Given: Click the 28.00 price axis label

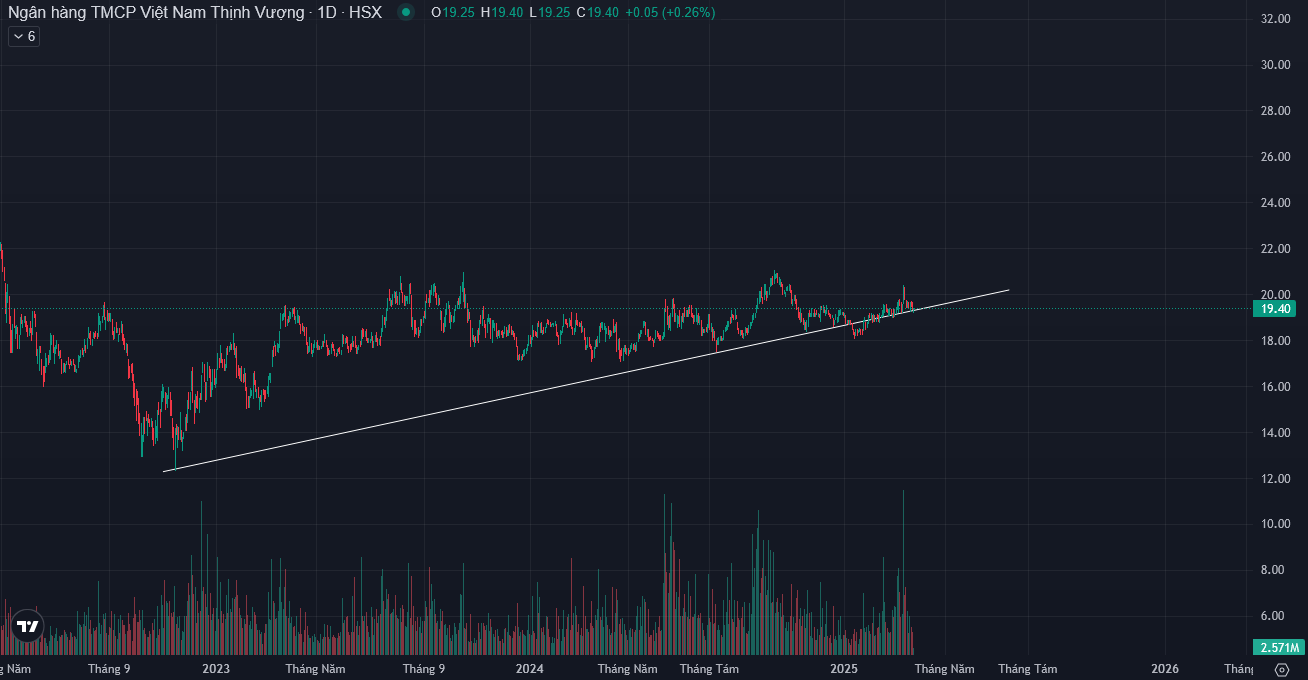Looking at the screenshot, I should (x=1274, y=111).
